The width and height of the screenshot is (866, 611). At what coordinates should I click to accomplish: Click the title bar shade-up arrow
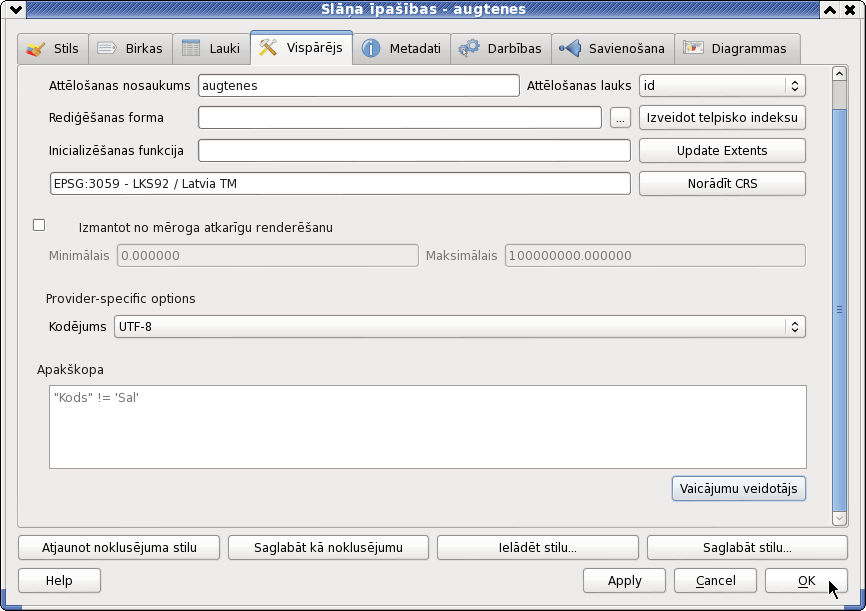pyautogui.click(x=830, y=9)
